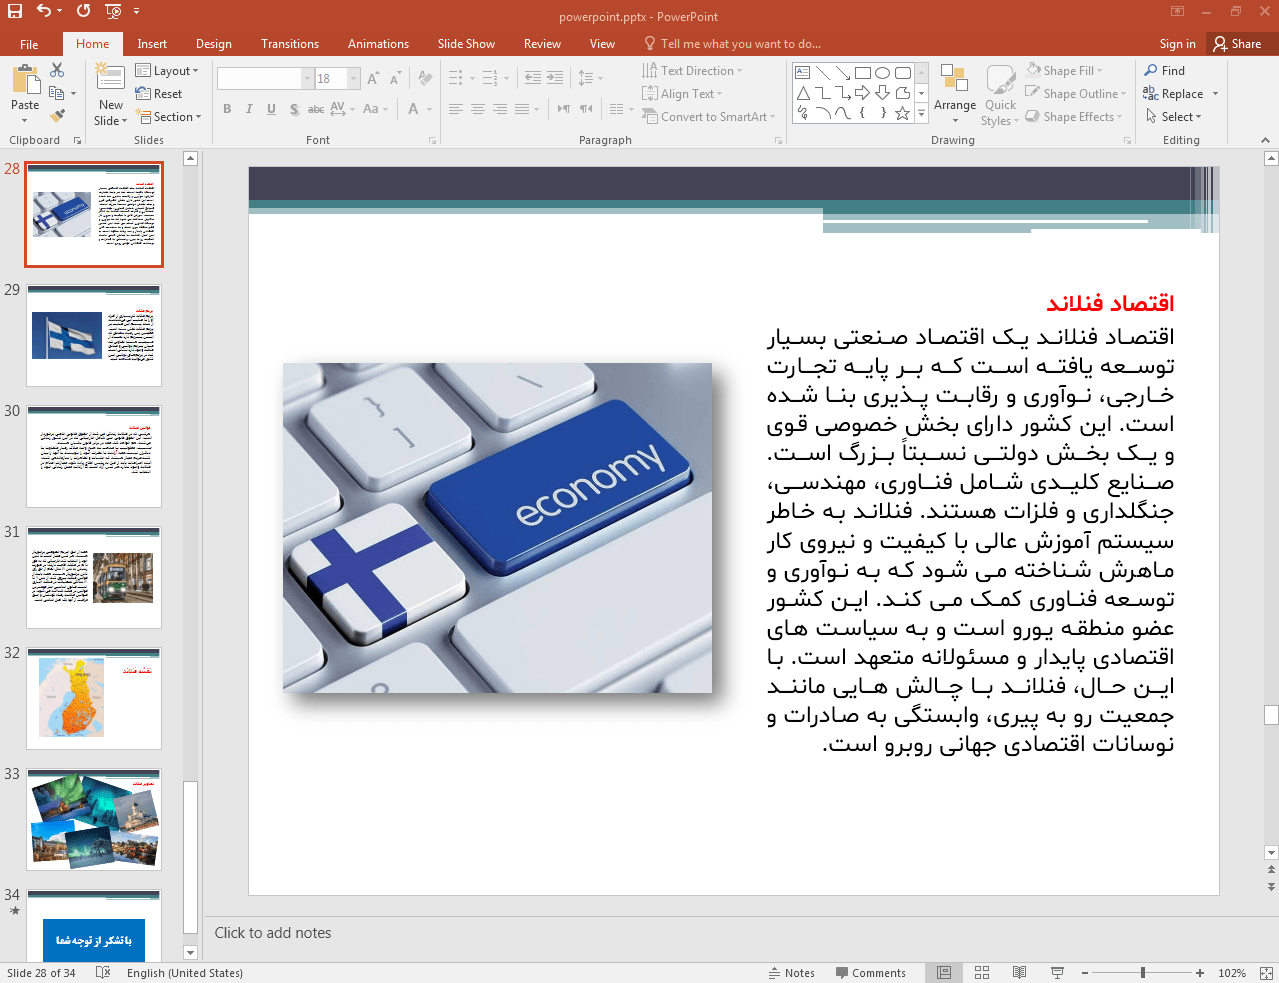Viewport: 1279px width, 983px height.
Task: Select slide 32 thumbnail with map
Action: [x=94, y=698]
